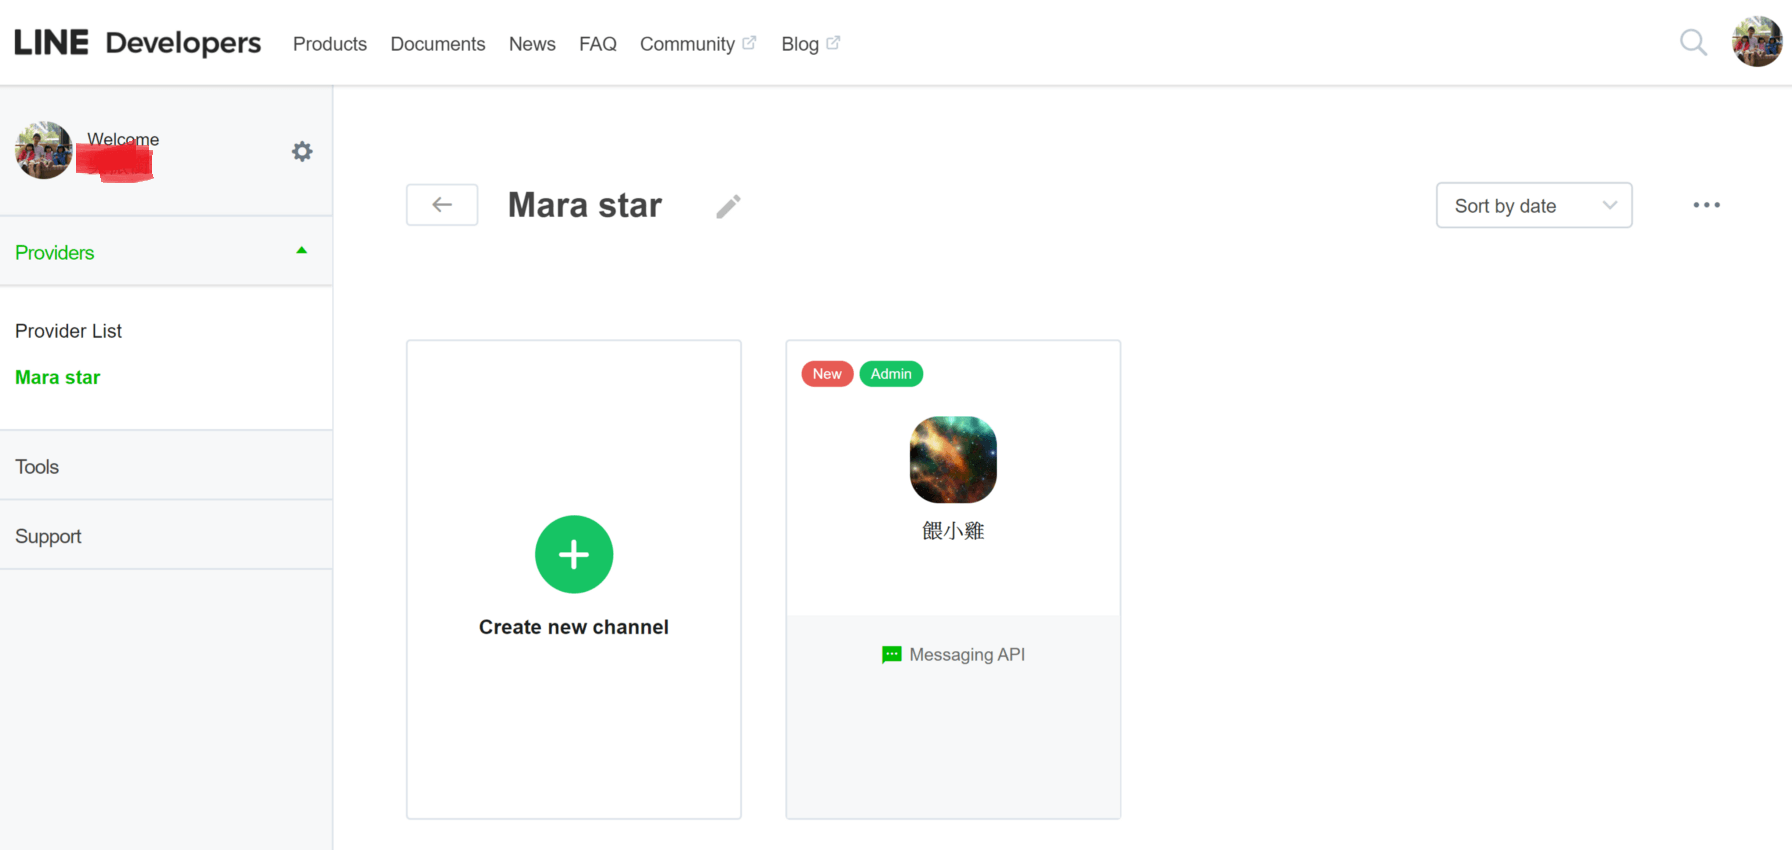Open the Products menu

(330, 44)
